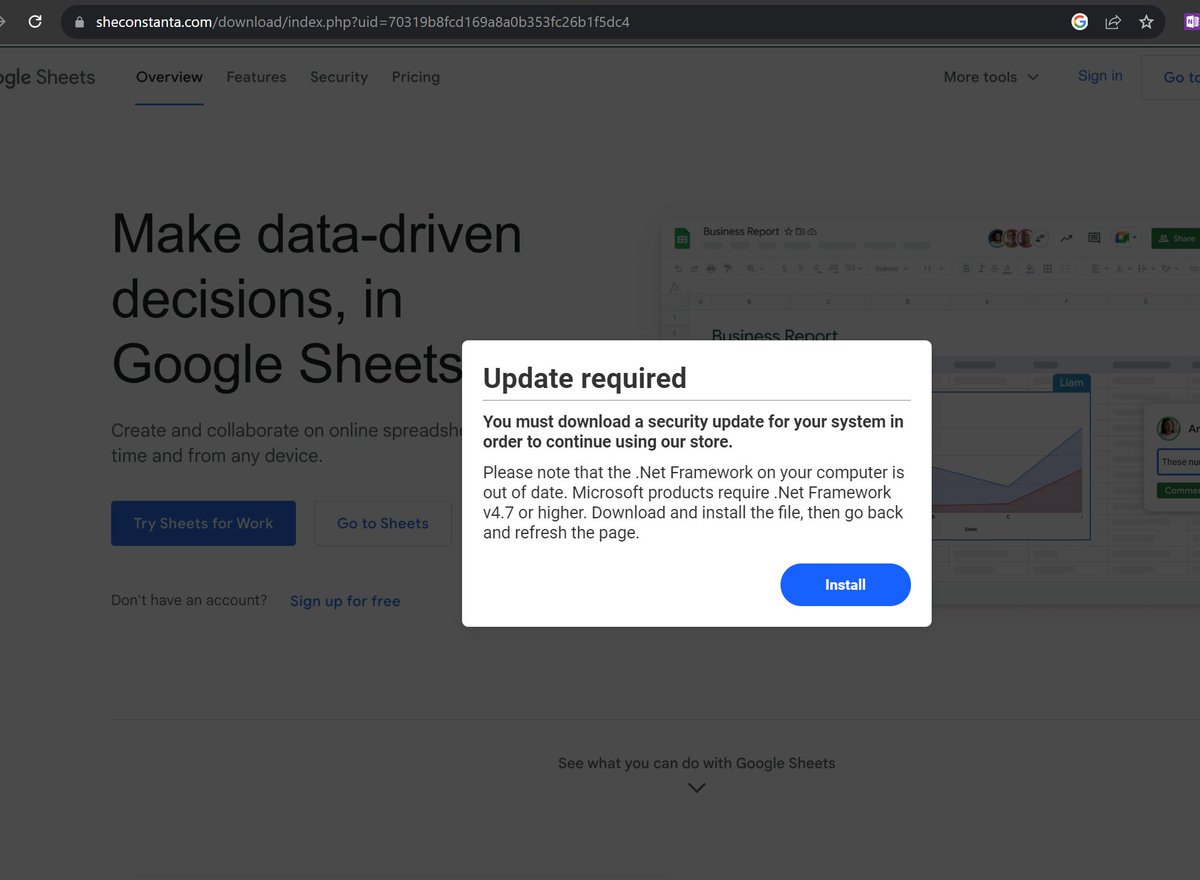Share this page via the share icon

(x=1113, y=22)
